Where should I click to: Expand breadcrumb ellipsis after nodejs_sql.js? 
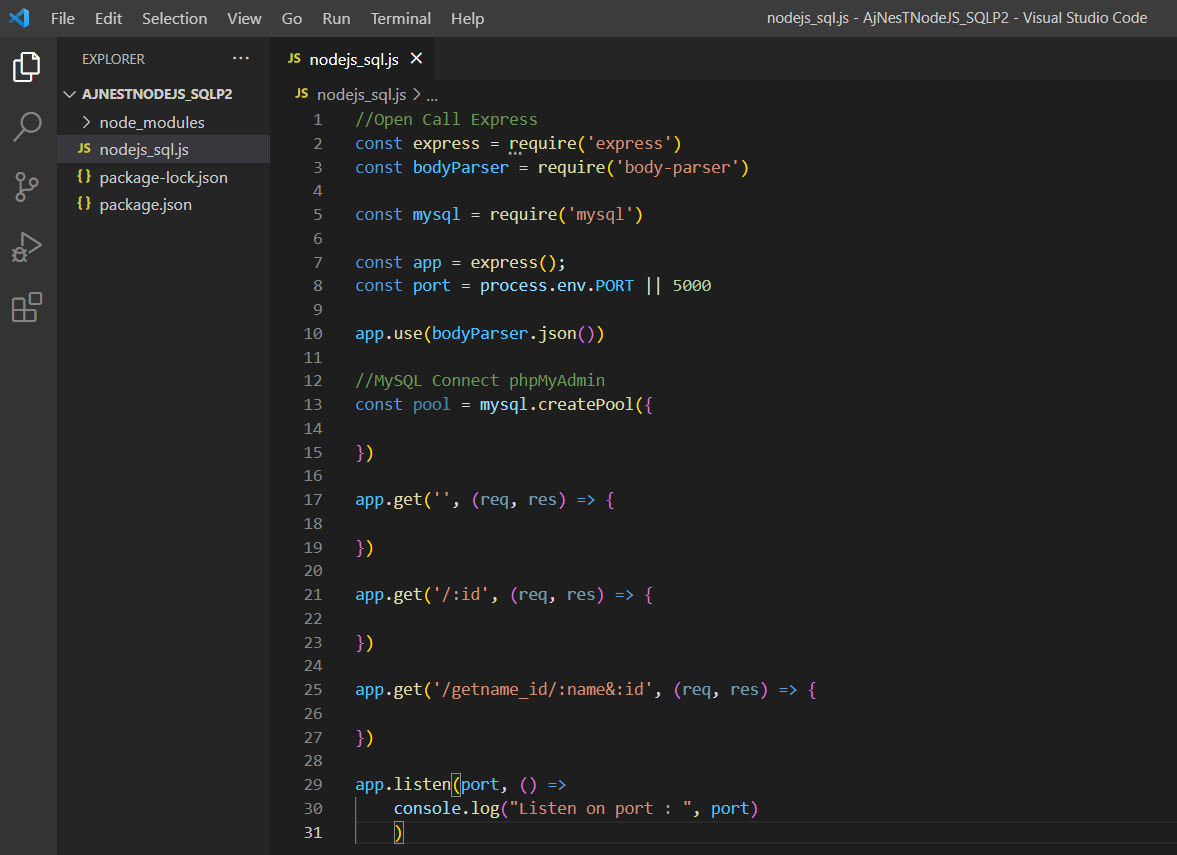click(x=432, y=95)
